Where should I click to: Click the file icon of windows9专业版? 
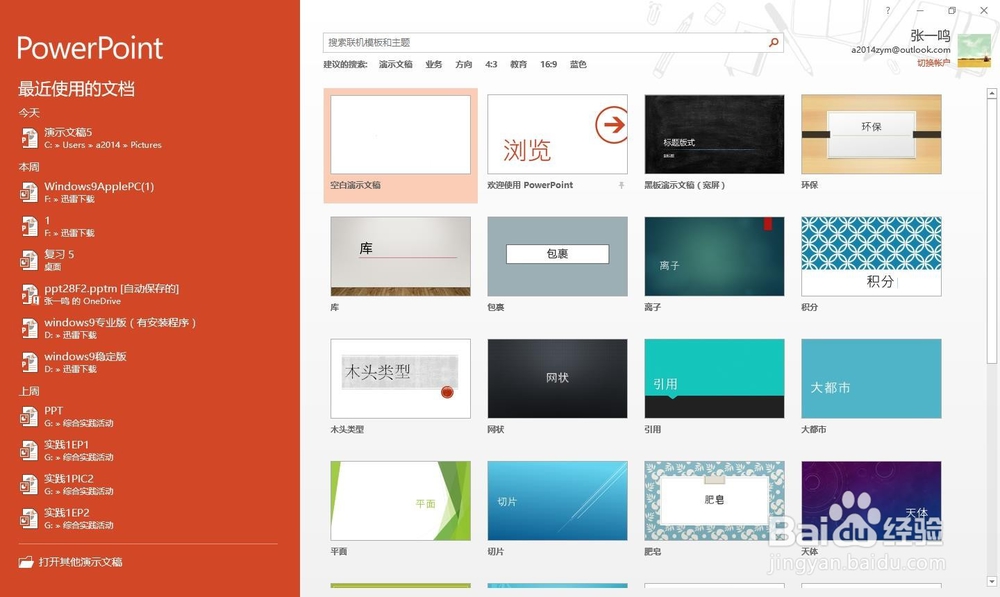pyautogui.click(x=29, y=328)
